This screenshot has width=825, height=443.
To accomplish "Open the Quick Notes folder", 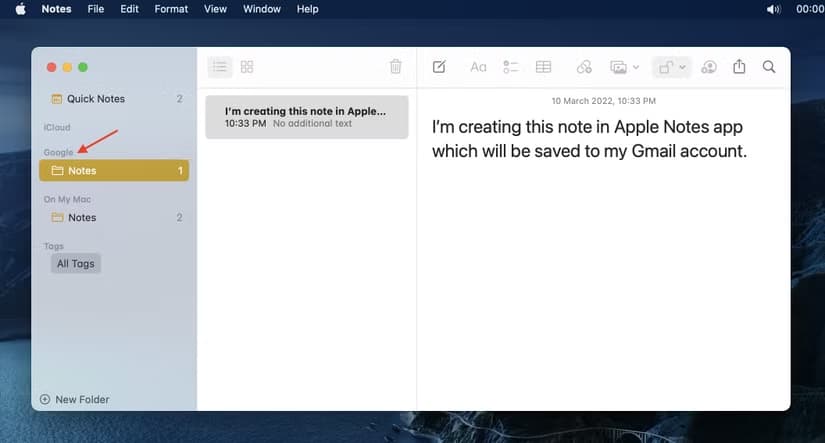I will [x=114, y=99].
